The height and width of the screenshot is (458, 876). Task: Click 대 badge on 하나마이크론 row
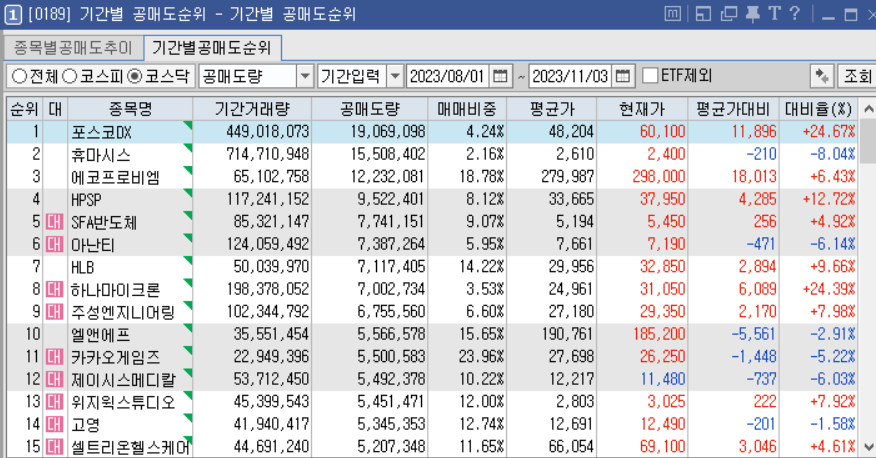pyautogui.click(x=54, y=289)
